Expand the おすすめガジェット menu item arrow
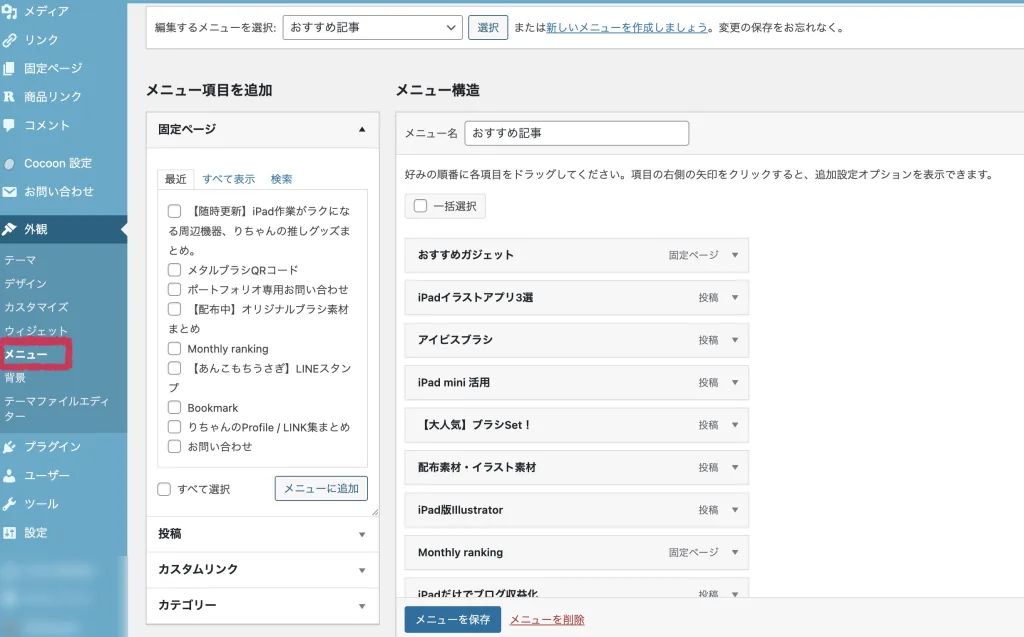 pyautogui.click(x=734, y=255)
